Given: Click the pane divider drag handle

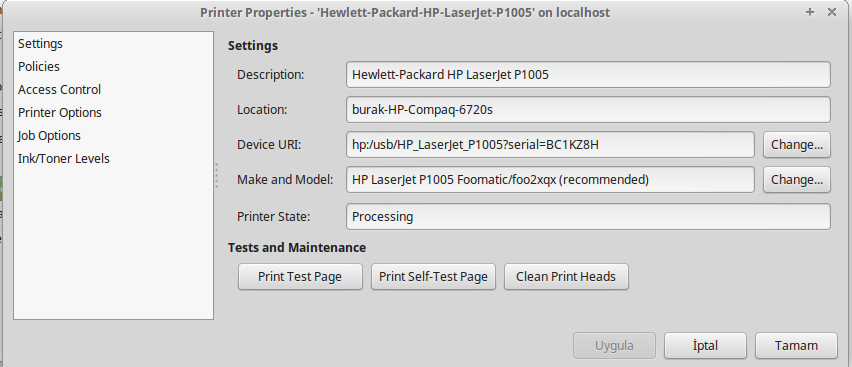Looking at the screenshot, I should click(x=216, y=176).
